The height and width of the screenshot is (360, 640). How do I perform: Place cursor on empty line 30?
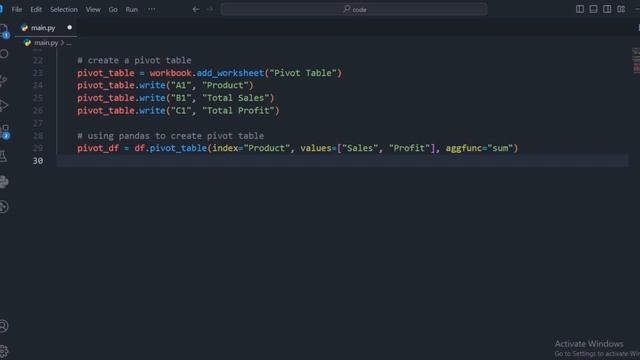click(x=342, y=161)
